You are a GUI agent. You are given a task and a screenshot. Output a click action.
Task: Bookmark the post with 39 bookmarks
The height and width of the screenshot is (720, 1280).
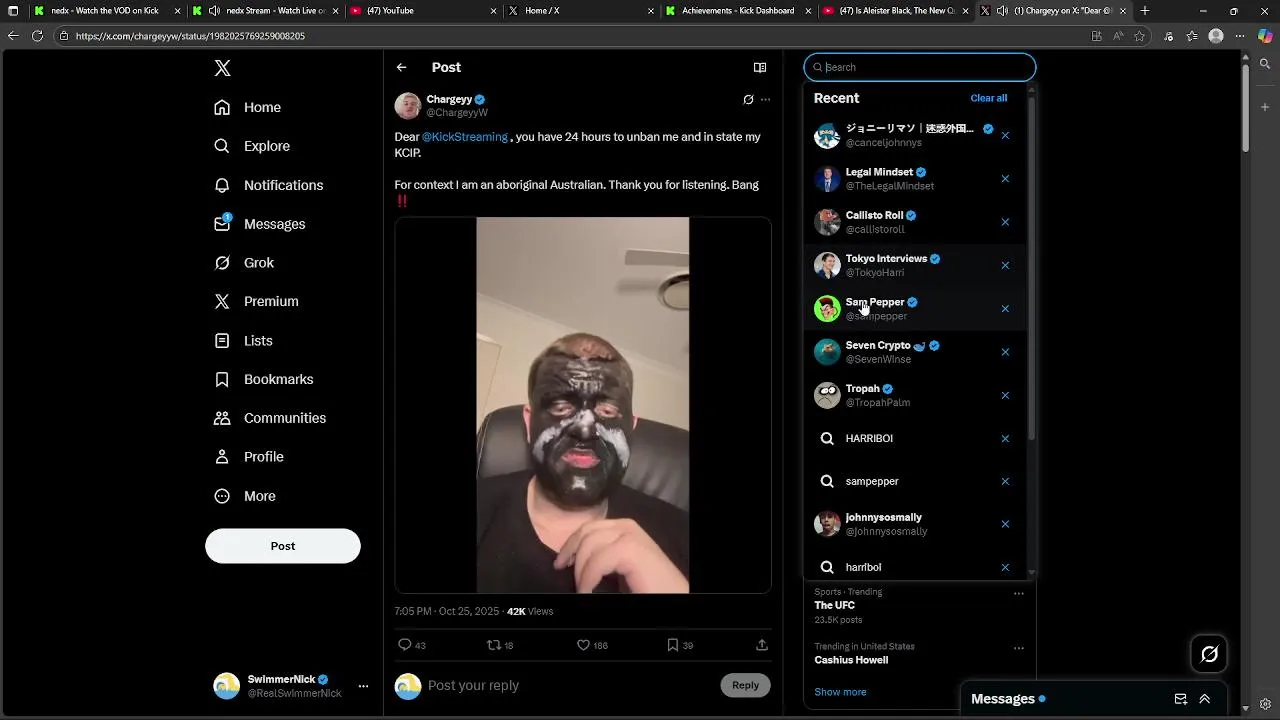[673, 645]
